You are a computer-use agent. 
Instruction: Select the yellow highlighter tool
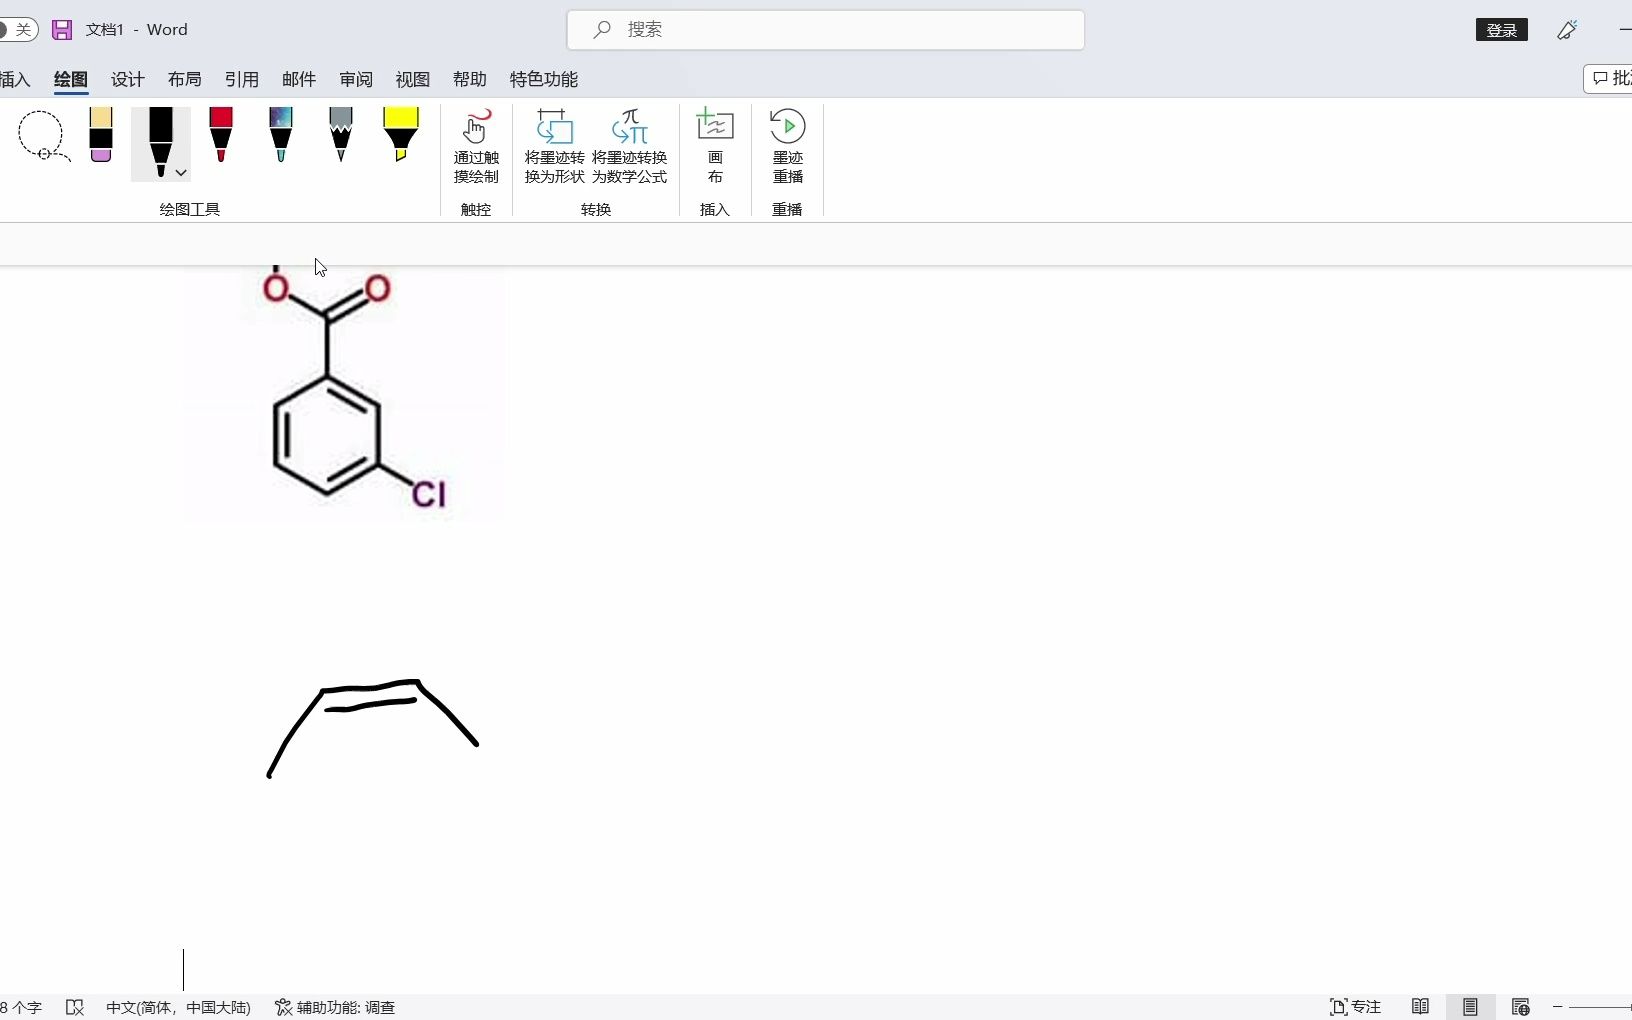(x=401, y=135)
